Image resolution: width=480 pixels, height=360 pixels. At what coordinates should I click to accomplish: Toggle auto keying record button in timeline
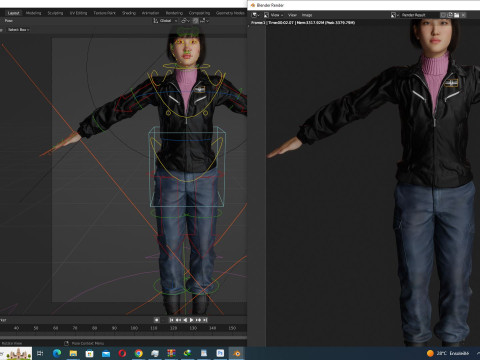156,320
